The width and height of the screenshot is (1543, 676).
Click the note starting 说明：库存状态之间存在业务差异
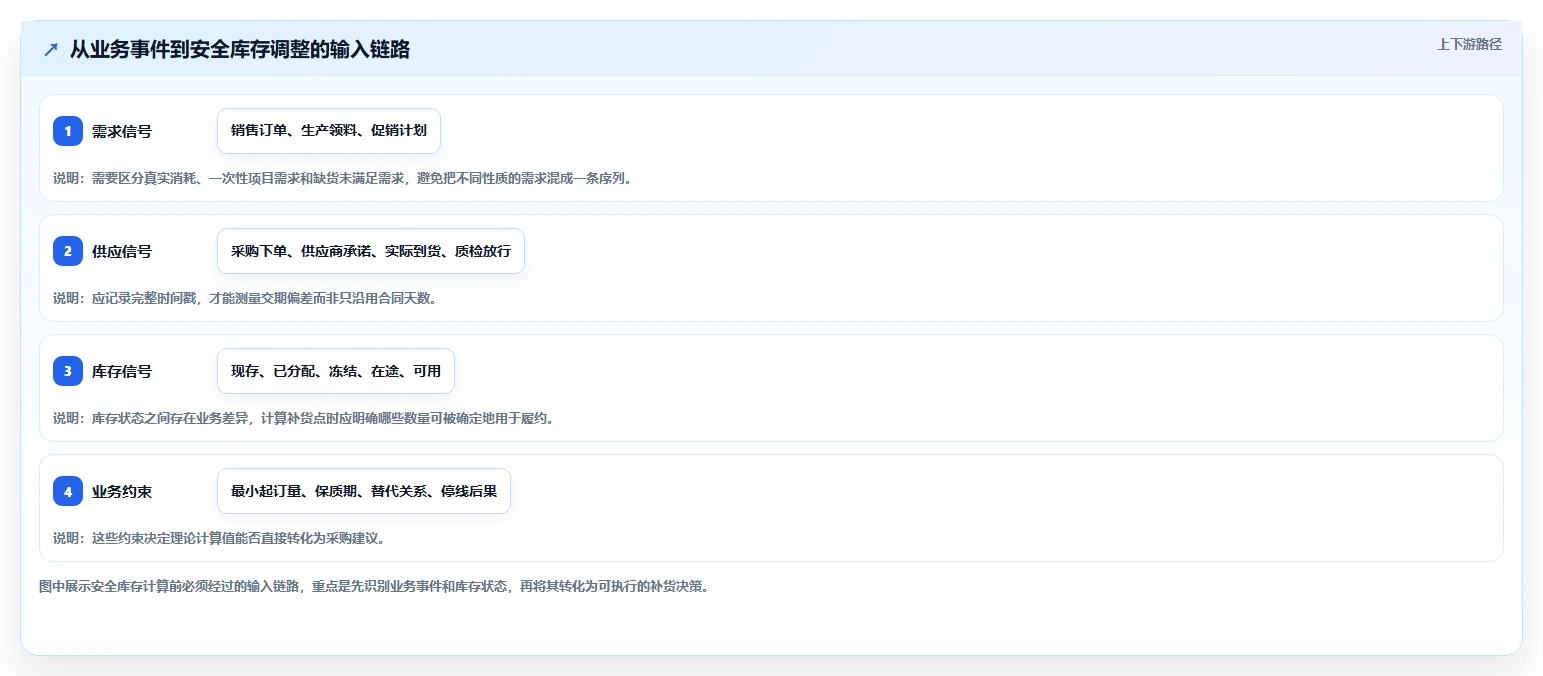[303, 418]
